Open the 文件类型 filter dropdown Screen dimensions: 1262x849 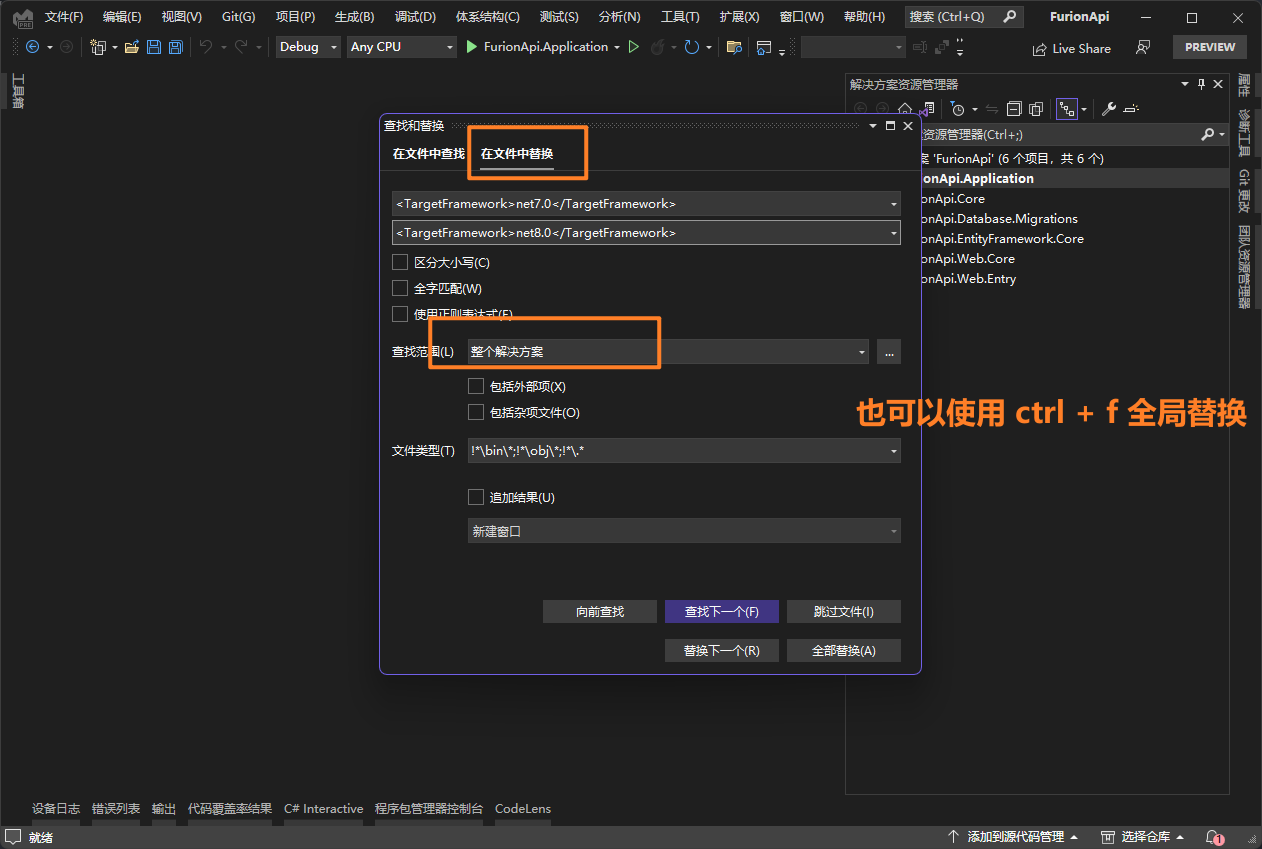[x=893, y=451]
